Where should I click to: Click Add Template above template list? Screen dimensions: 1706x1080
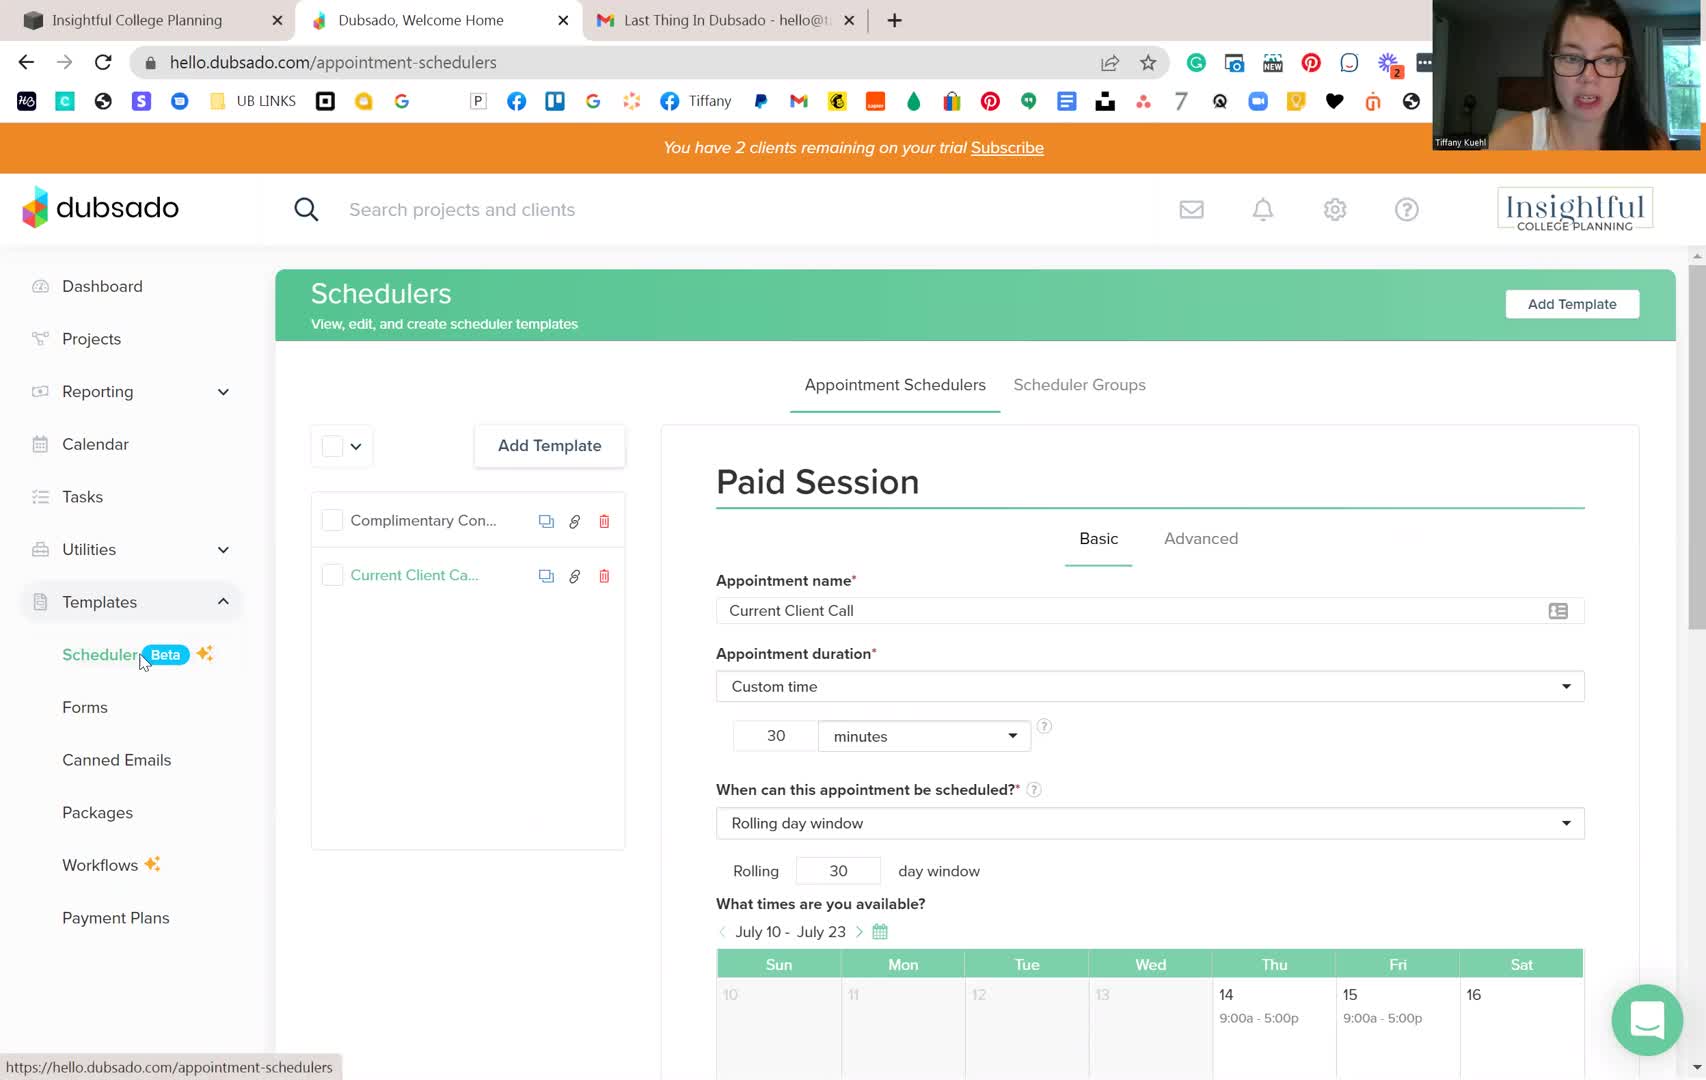click(550, 446)
